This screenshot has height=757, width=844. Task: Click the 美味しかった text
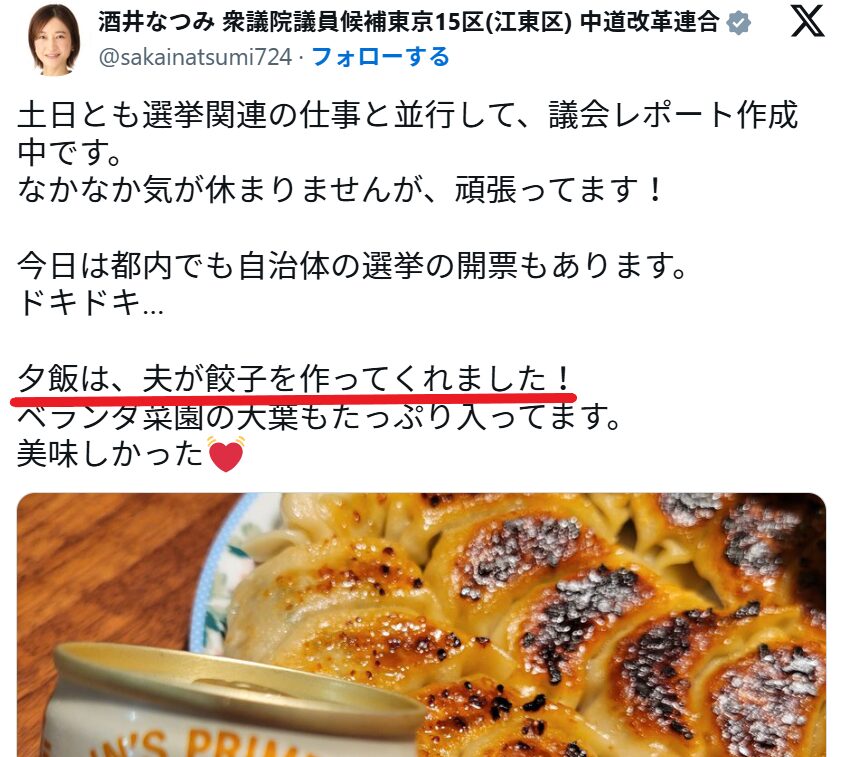pos(110,454)
